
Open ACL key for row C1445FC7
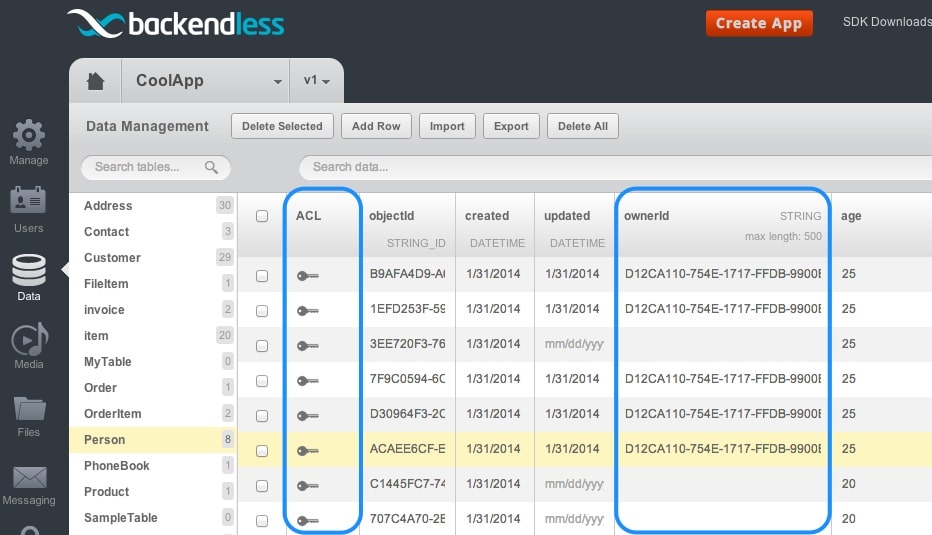tap(308, 486)
